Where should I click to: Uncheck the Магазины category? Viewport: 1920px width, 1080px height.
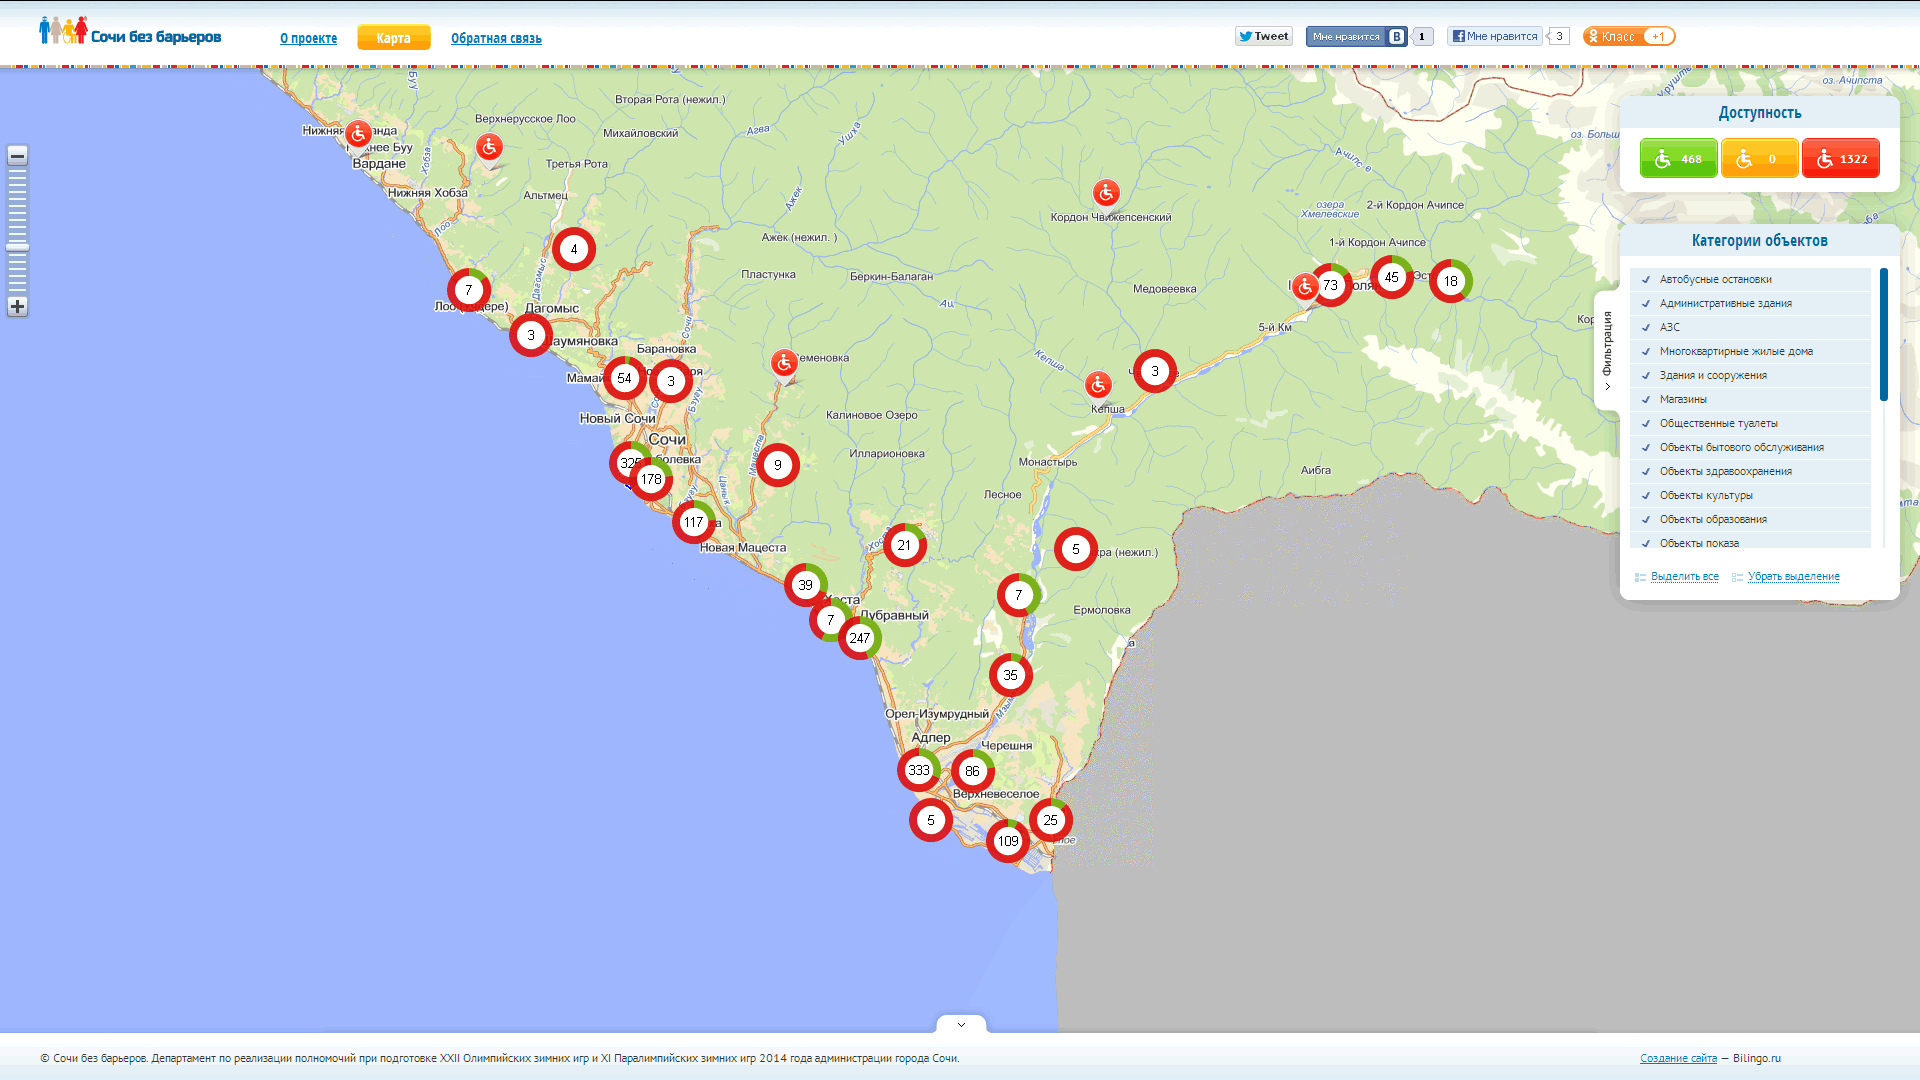pyautogui.click(x=1750, y=399)
